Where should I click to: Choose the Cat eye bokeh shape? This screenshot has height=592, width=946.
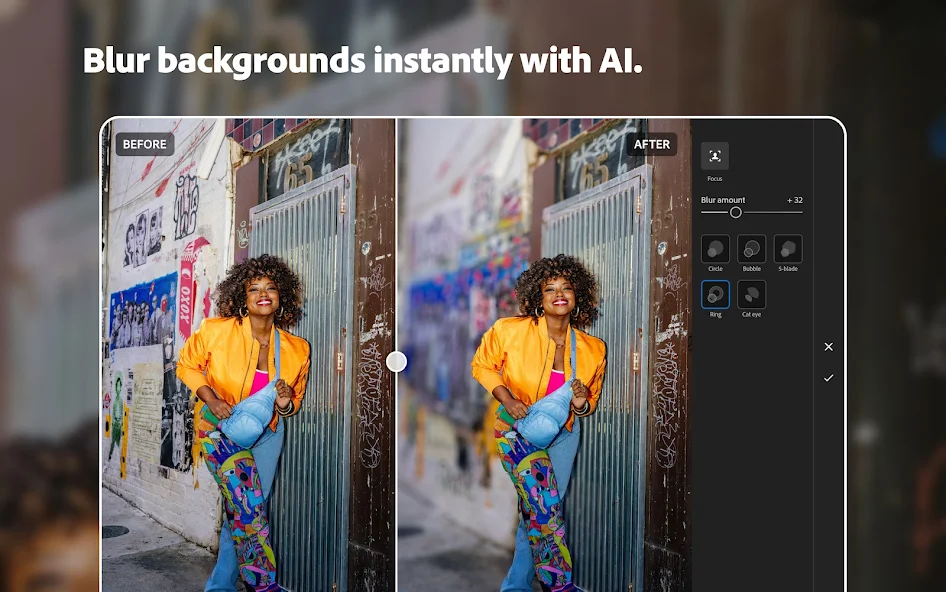coord(751,295)
